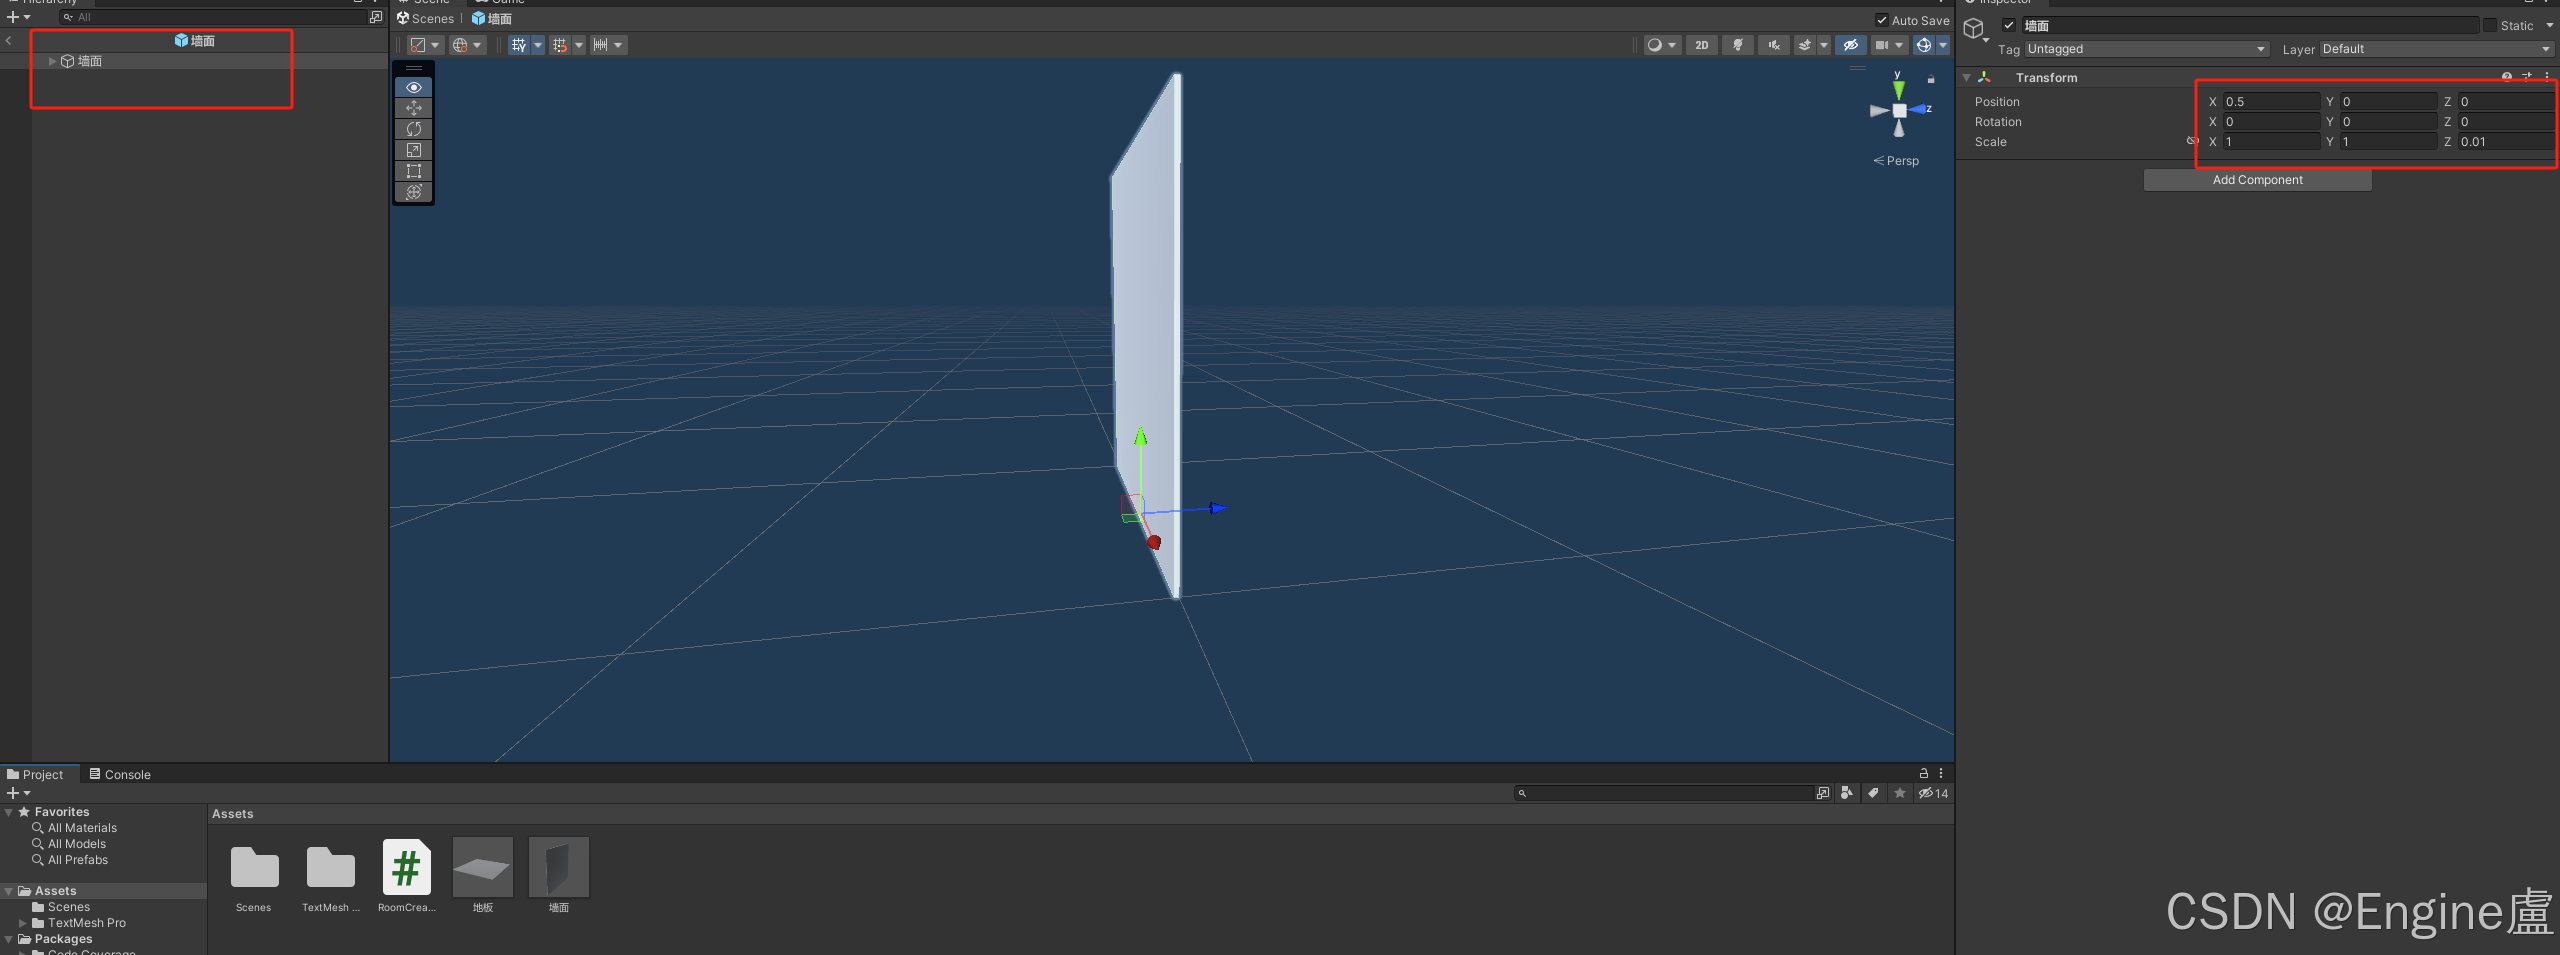2560x955 pixels.
Task: Open the Layer dropdown showing Default
Action: coord(2437,49)
